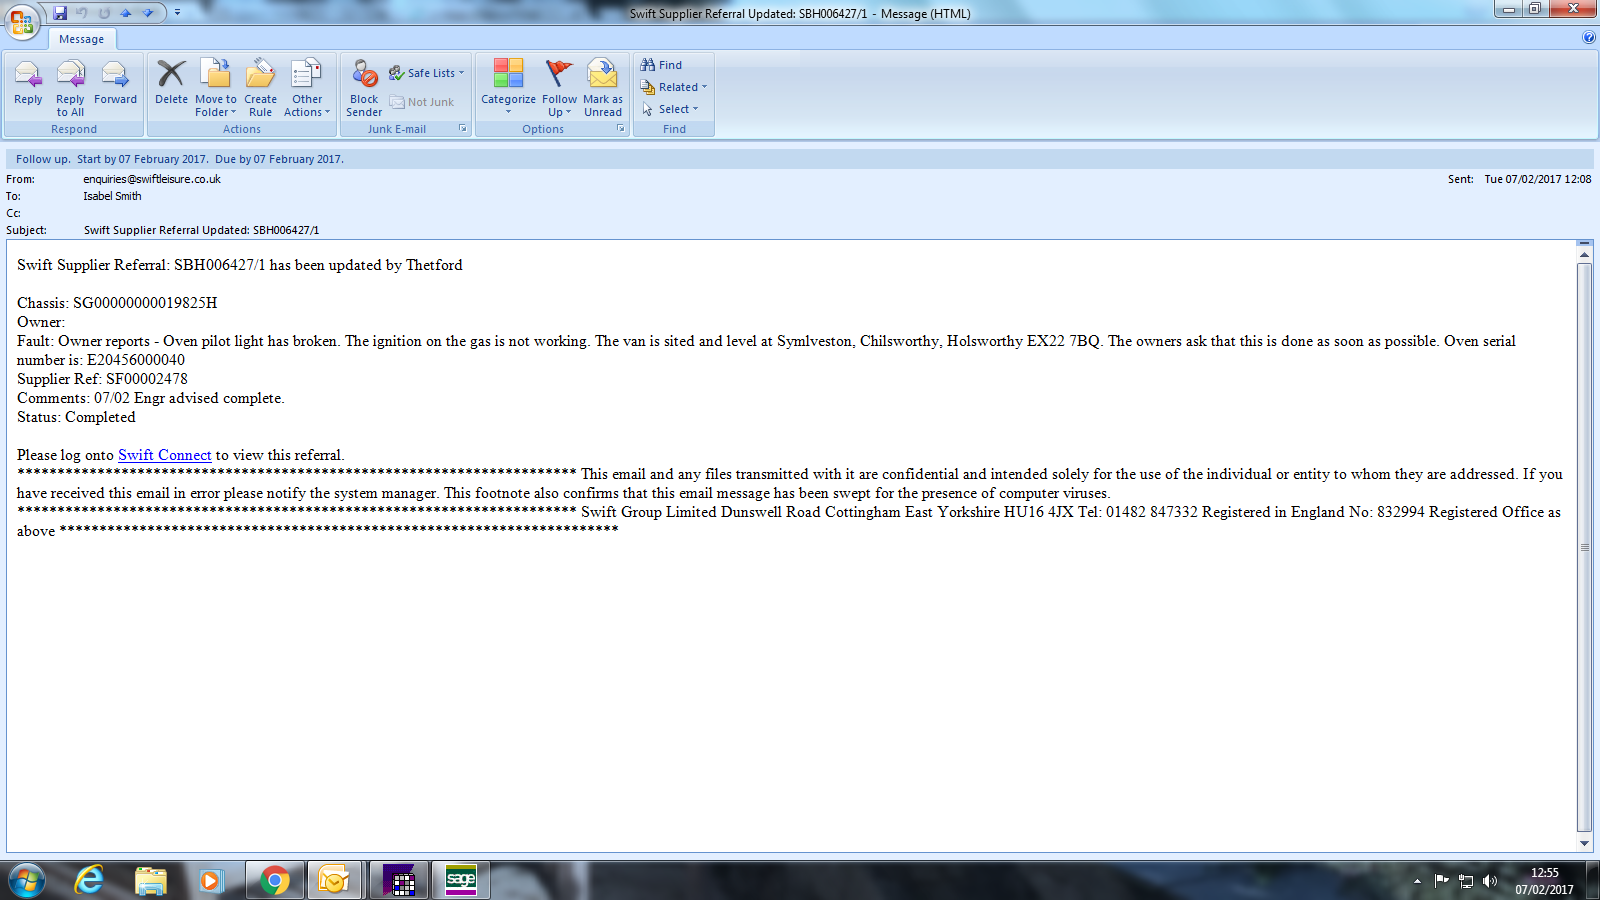Viewport: 1600px width, 900px height.
Task: Click the Supplier Ref SF00002478 line
Action: (102, 379)
